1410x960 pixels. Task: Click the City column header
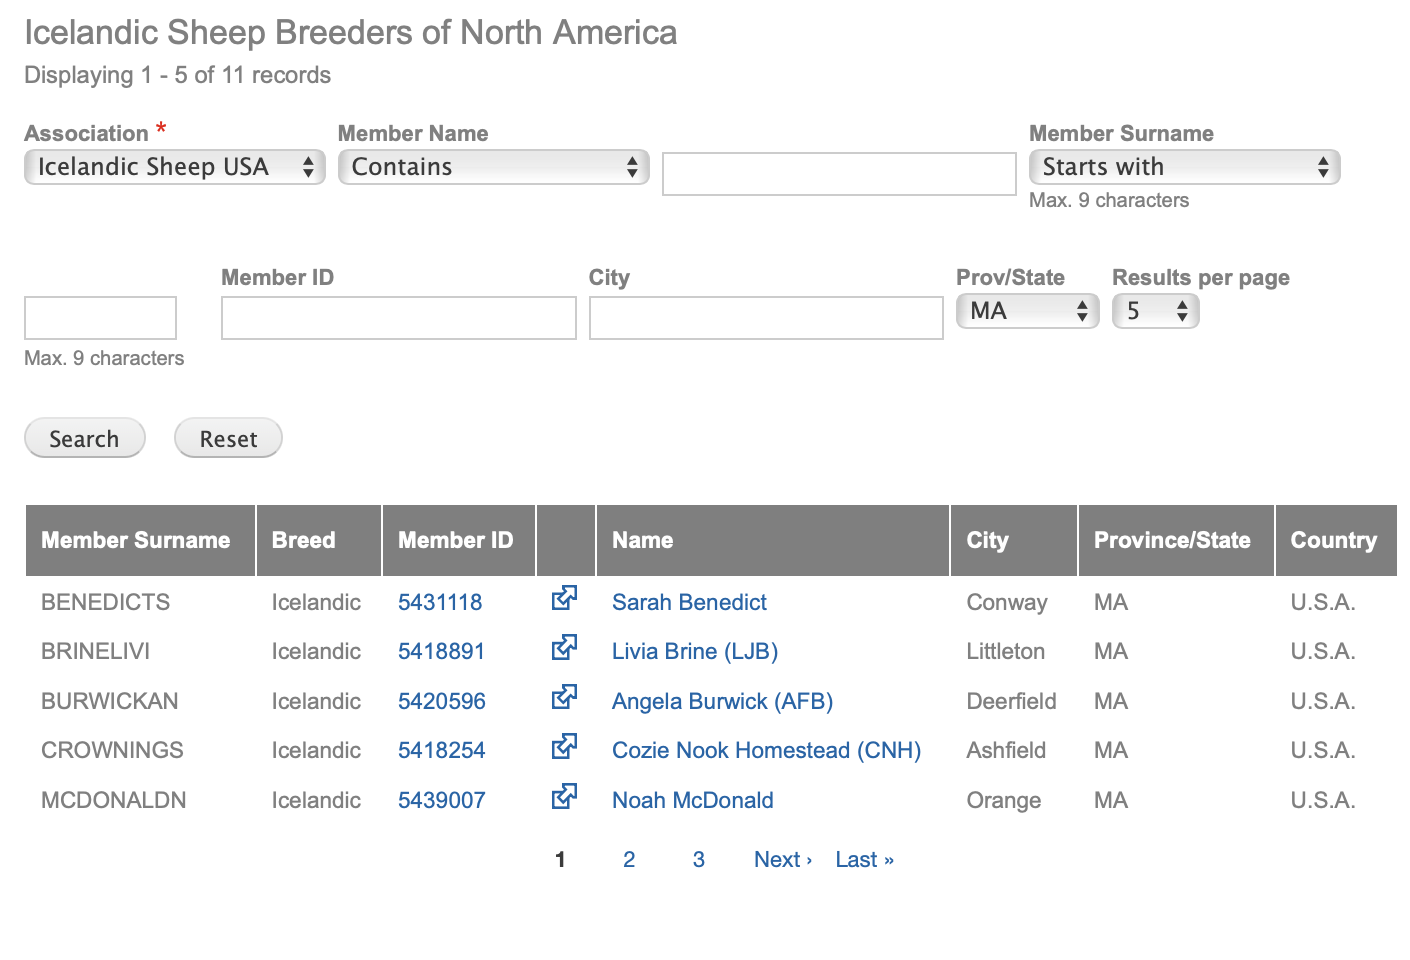pos(1014,540)
